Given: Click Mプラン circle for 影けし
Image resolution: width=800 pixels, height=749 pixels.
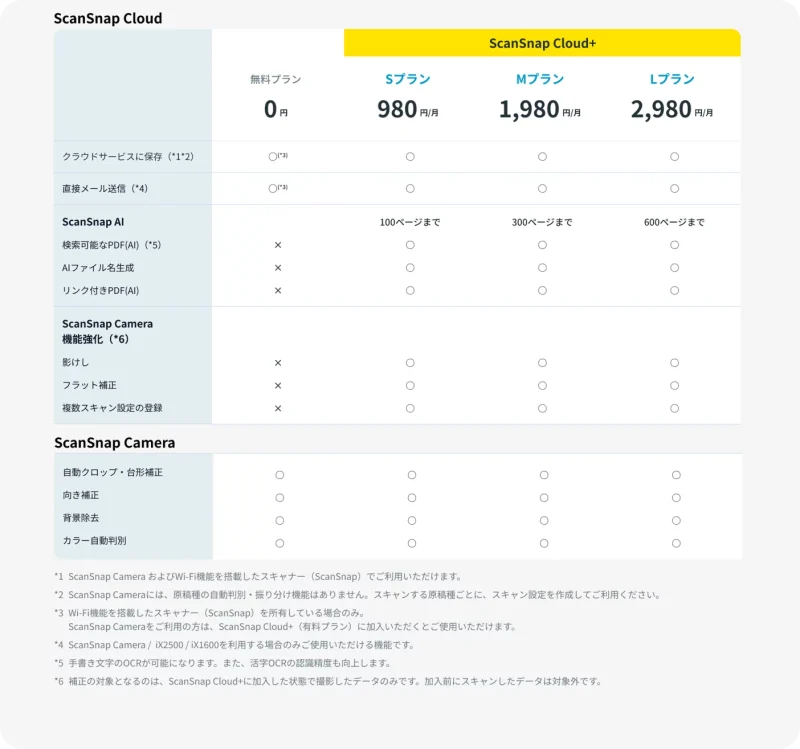Looking at the screenshot, I should (x=542, y=363).
